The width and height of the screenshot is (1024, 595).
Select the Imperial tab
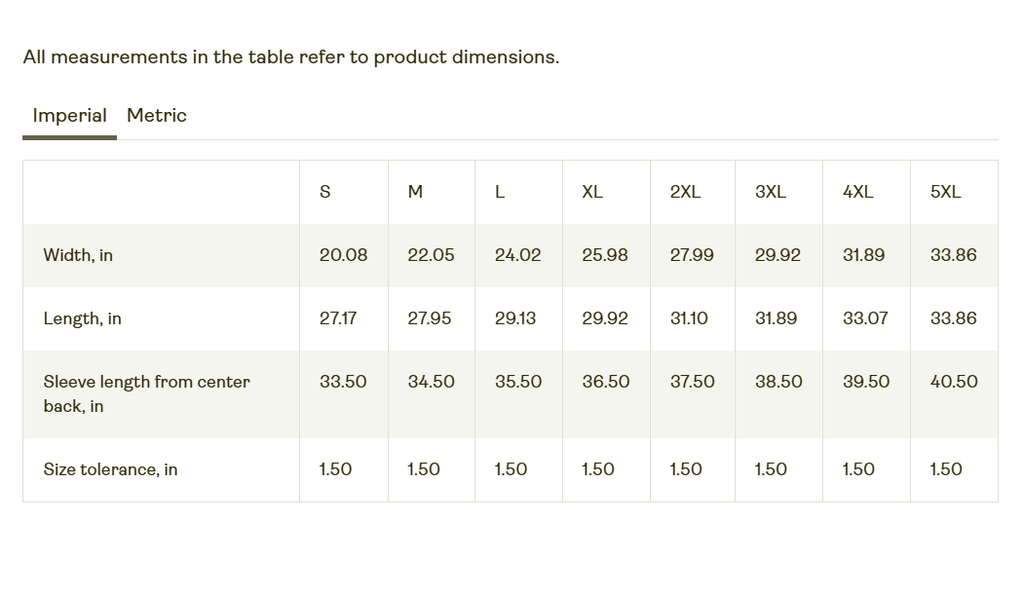(x=69, y=115)
